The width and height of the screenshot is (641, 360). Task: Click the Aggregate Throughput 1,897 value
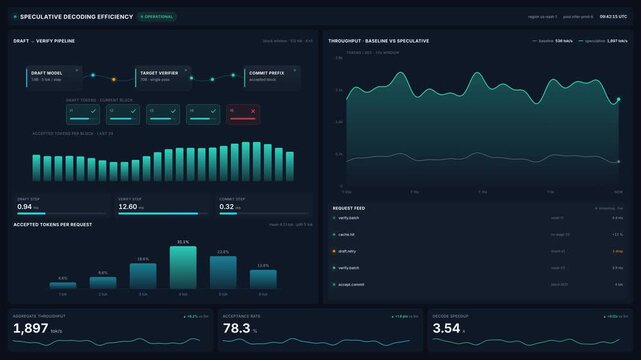tap(31, 328)
